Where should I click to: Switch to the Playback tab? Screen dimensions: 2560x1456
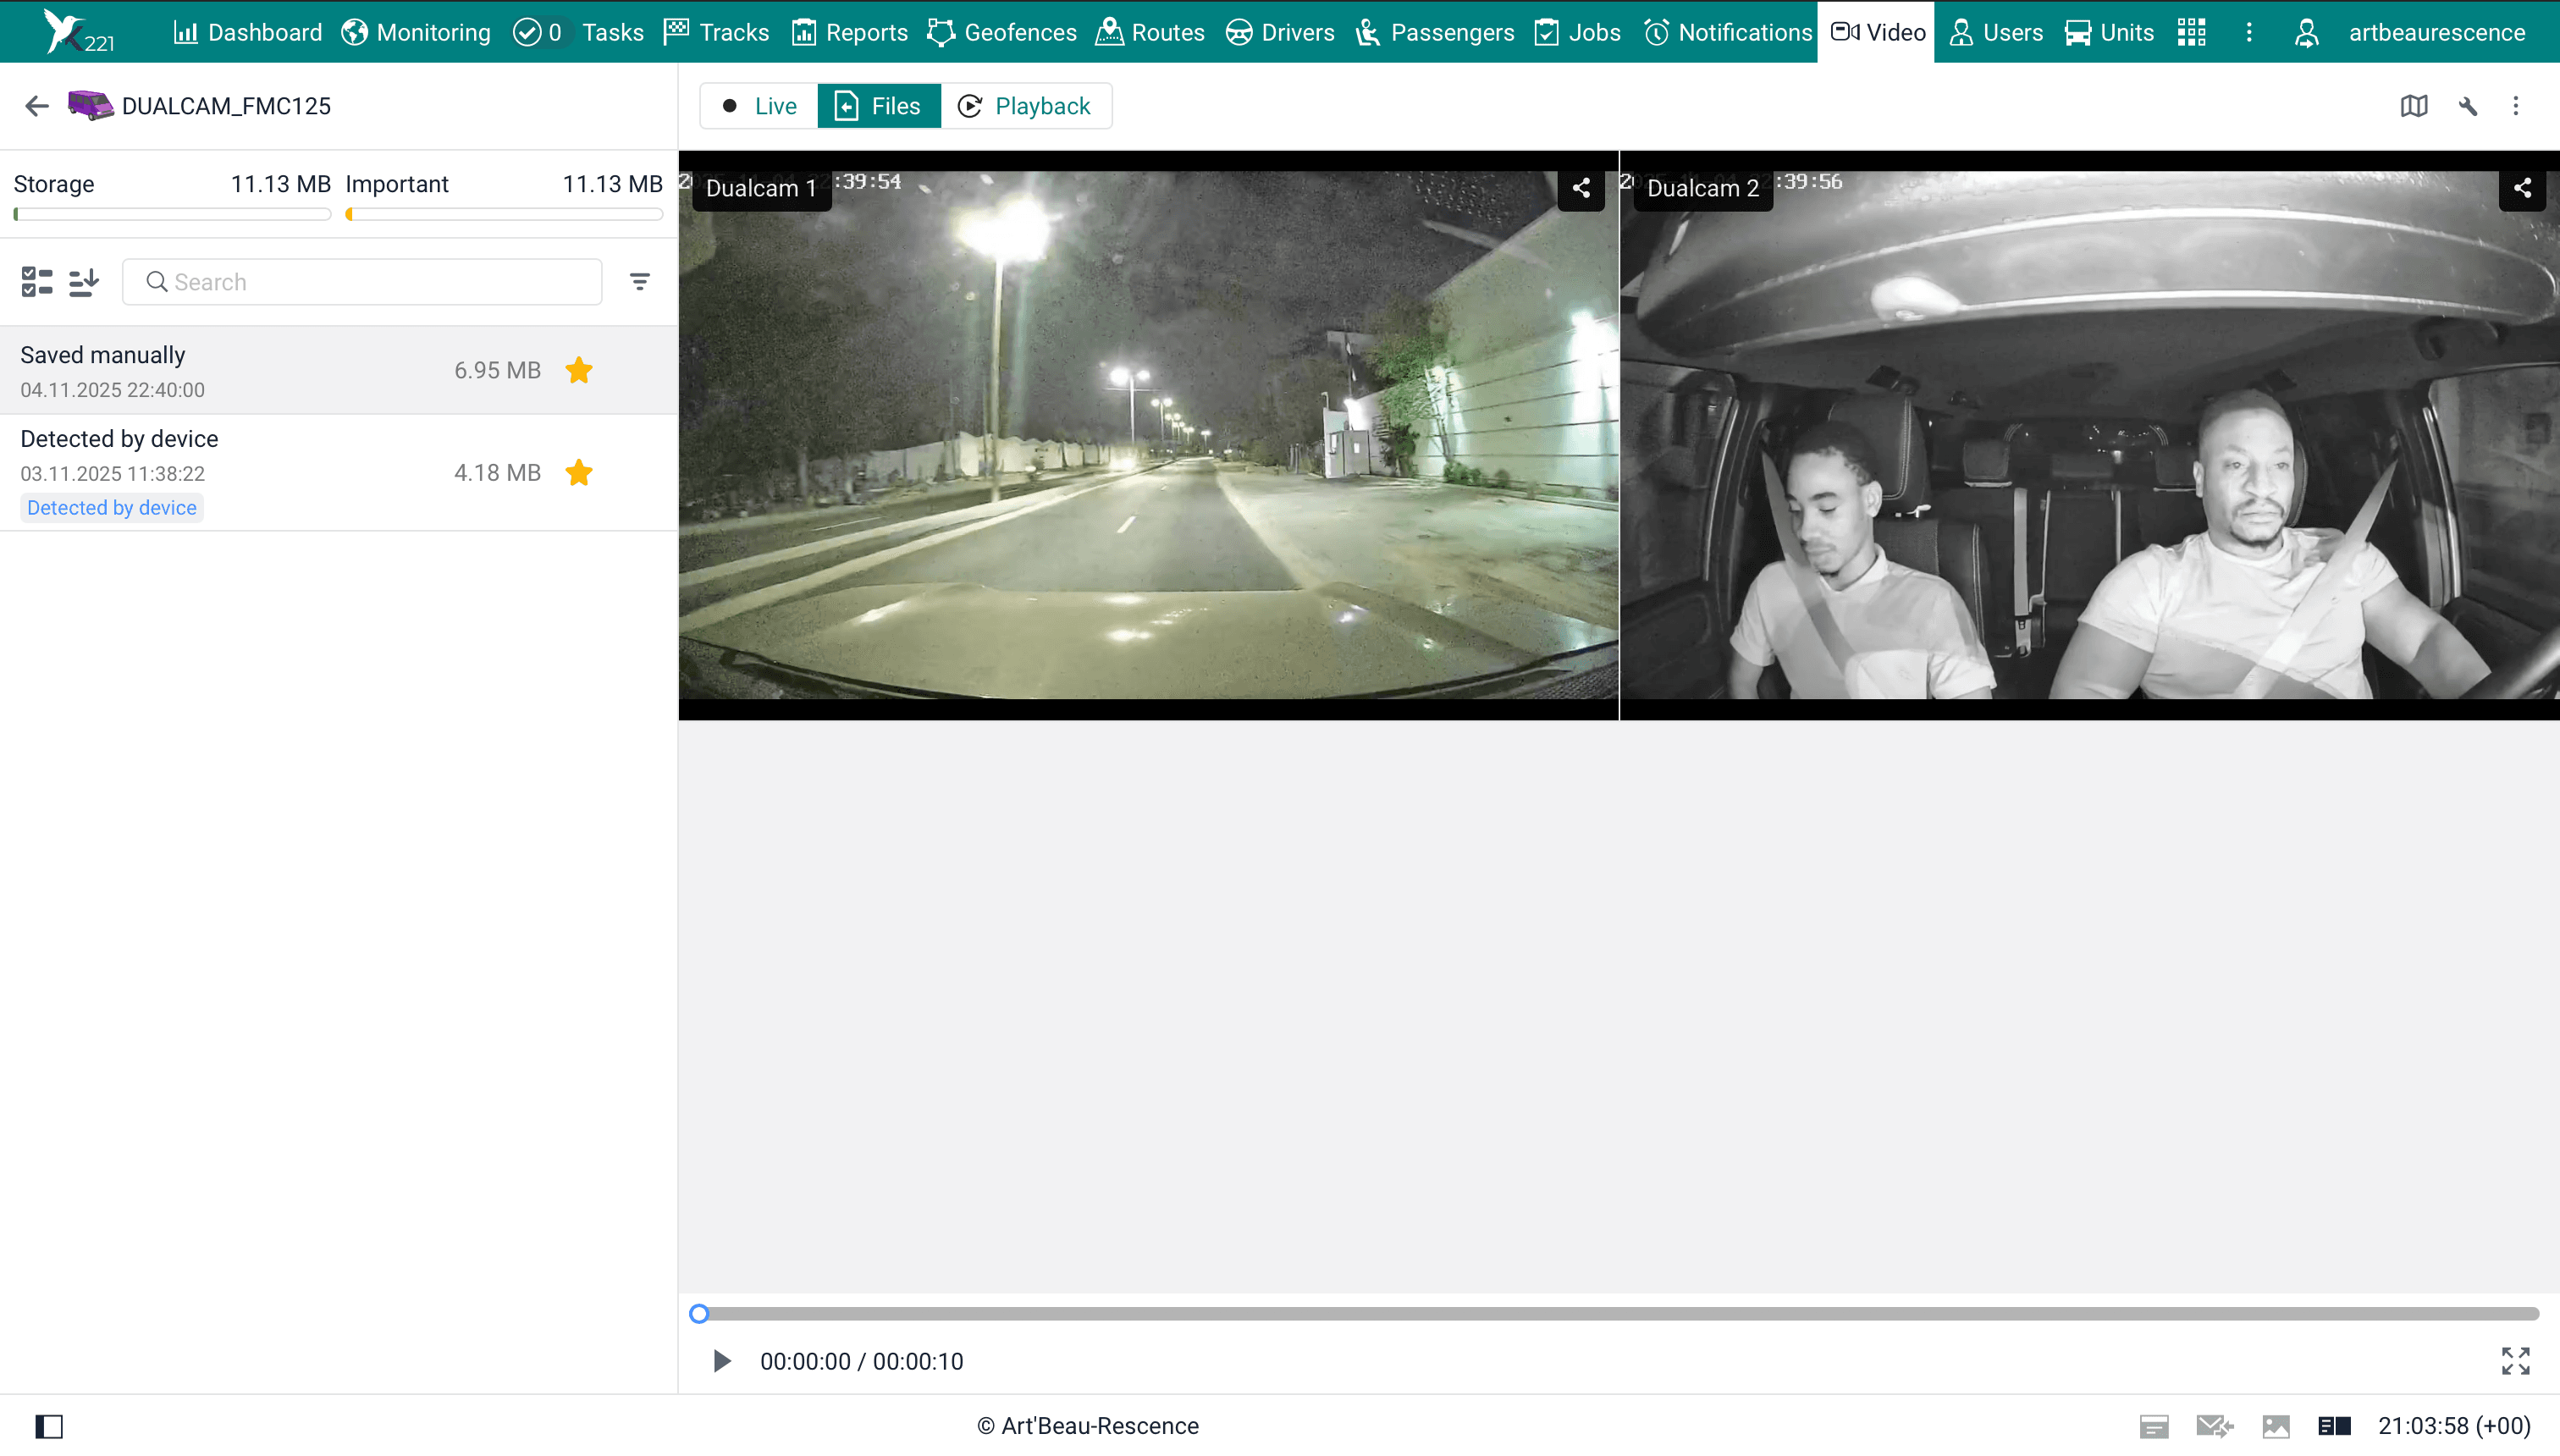(1025, 106)
